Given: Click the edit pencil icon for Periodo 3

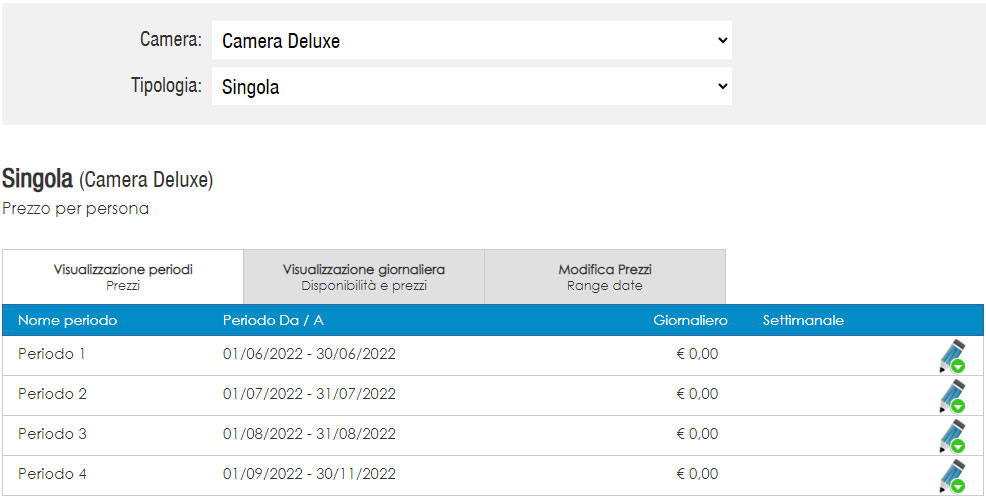Looking at the screenshot, I should tap(952, 436).
